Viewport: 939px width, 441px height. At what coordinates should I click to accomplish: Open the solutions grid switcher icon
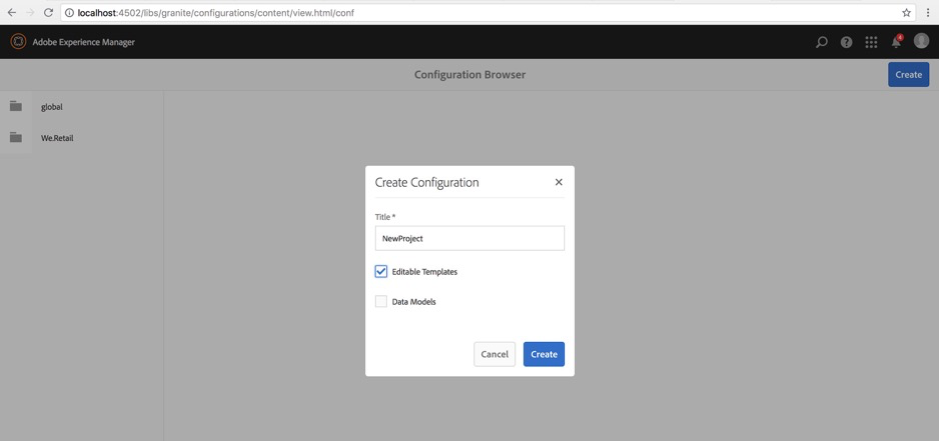pyautogui.click(x=871, y=42)
